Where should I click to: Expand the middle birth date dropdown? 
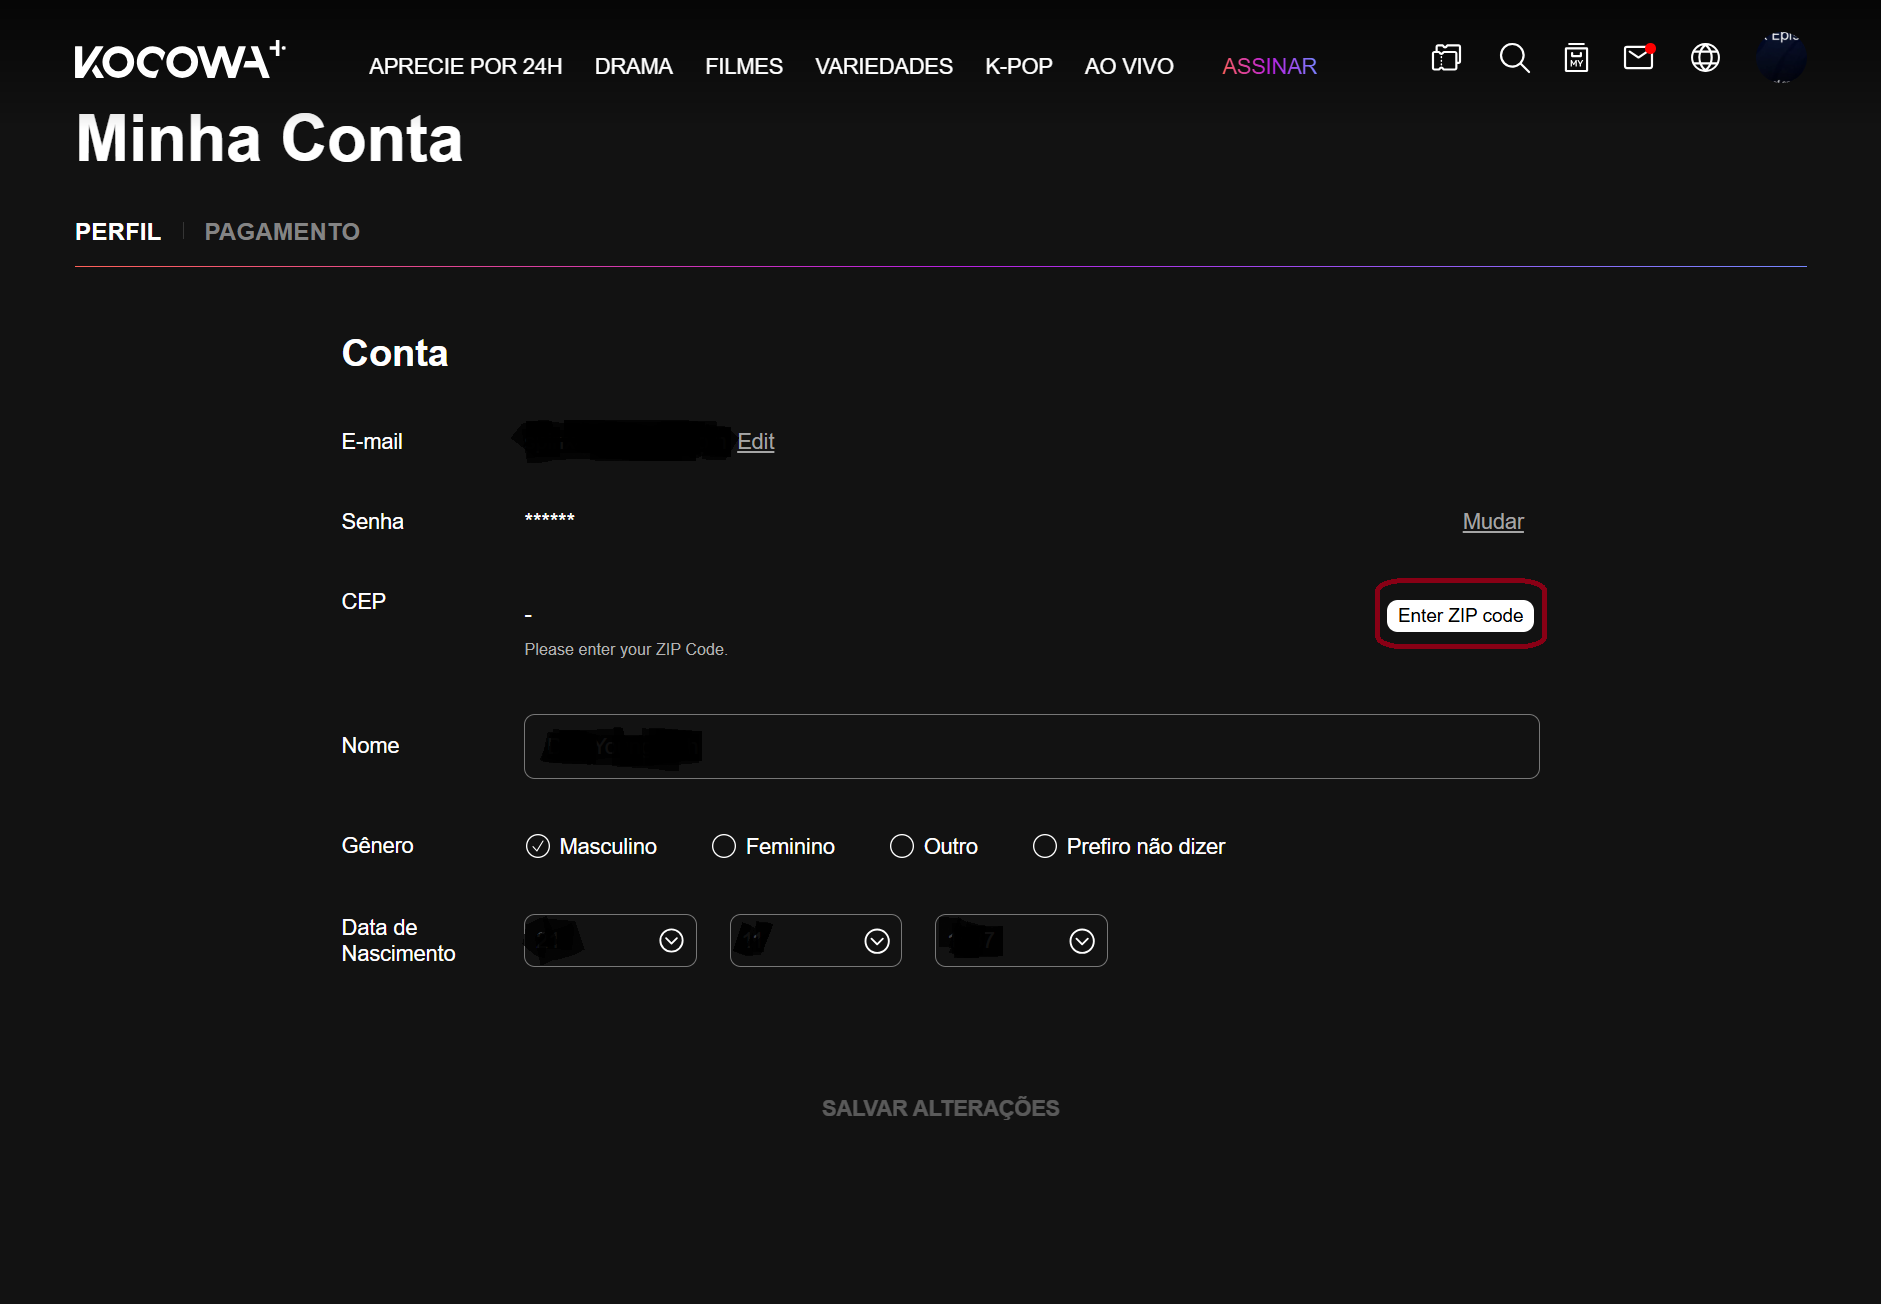(x=816, y=941)
